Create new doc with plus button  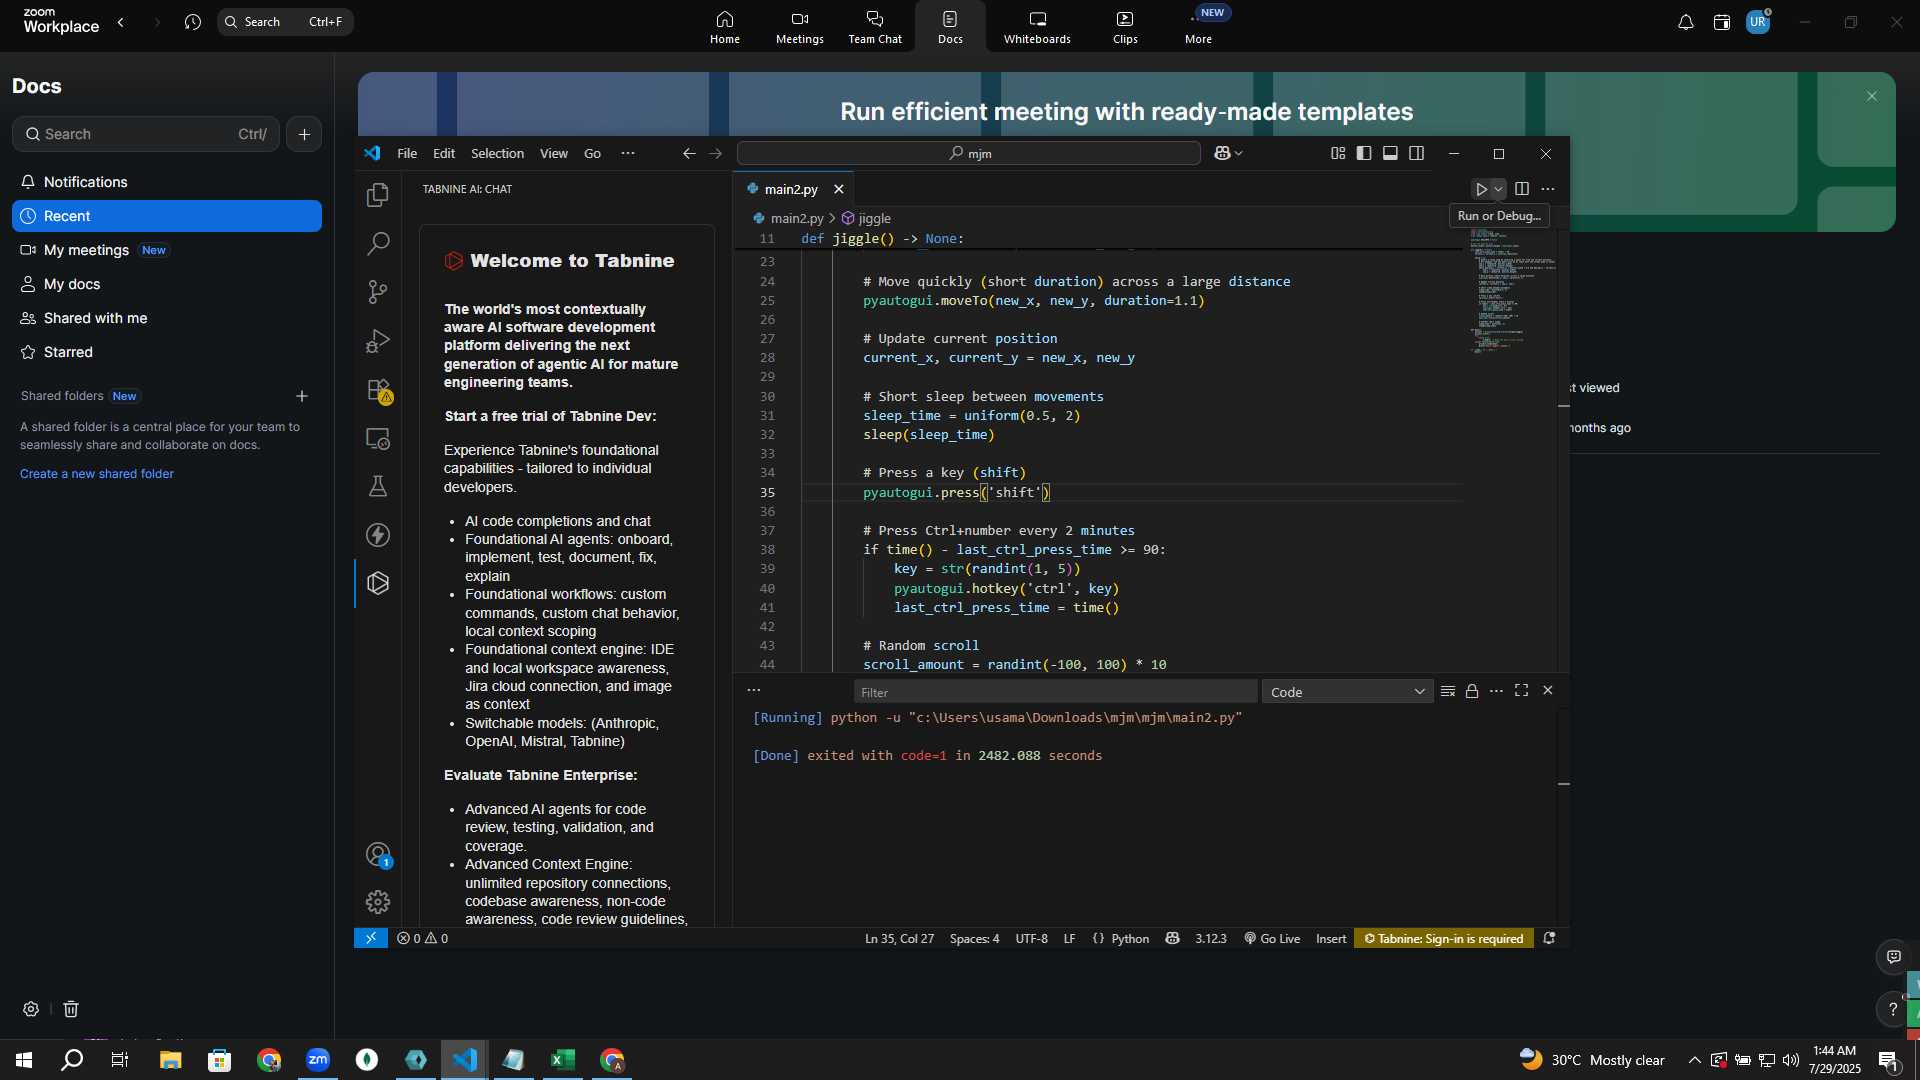pos(304,134)
